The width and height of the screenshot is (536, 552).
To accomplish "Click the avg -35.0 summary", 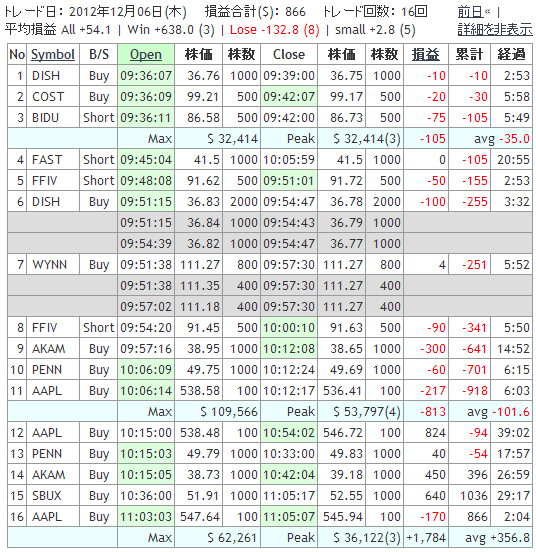I will coord(502,139).
